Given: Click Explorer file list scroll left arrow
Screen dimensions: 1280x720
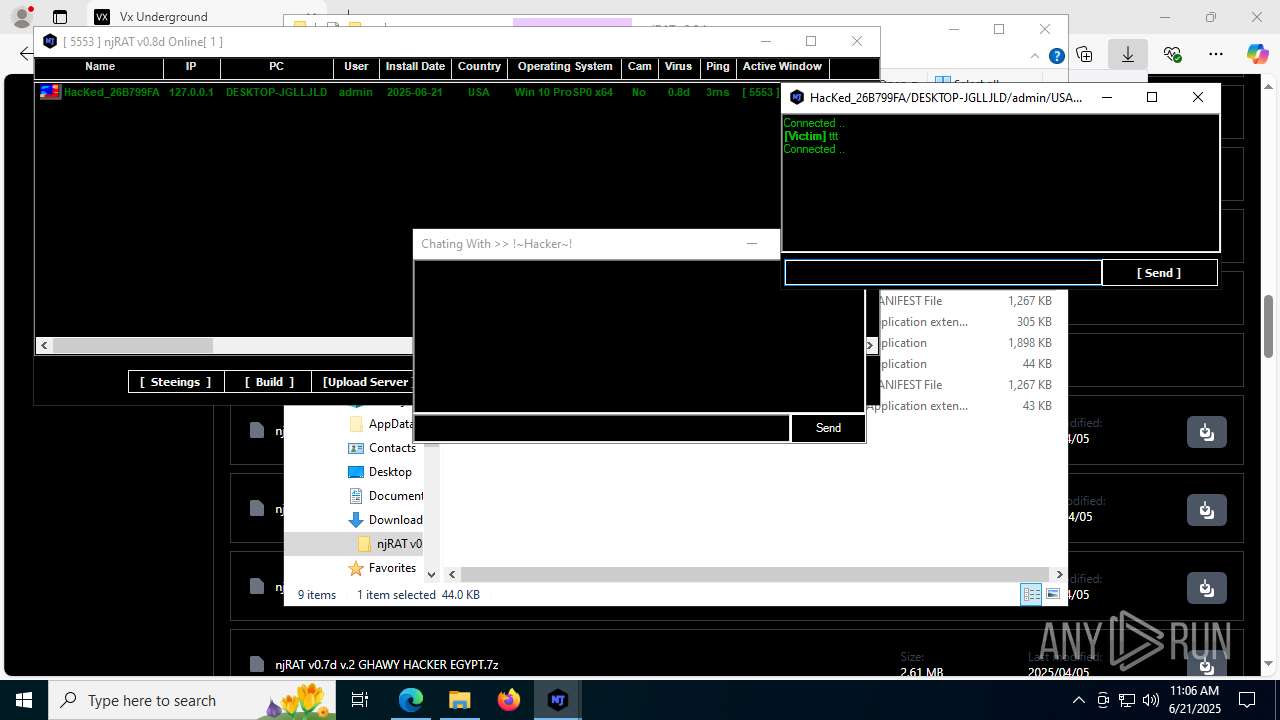Looking at the screenshot, I should pos(452,574).
